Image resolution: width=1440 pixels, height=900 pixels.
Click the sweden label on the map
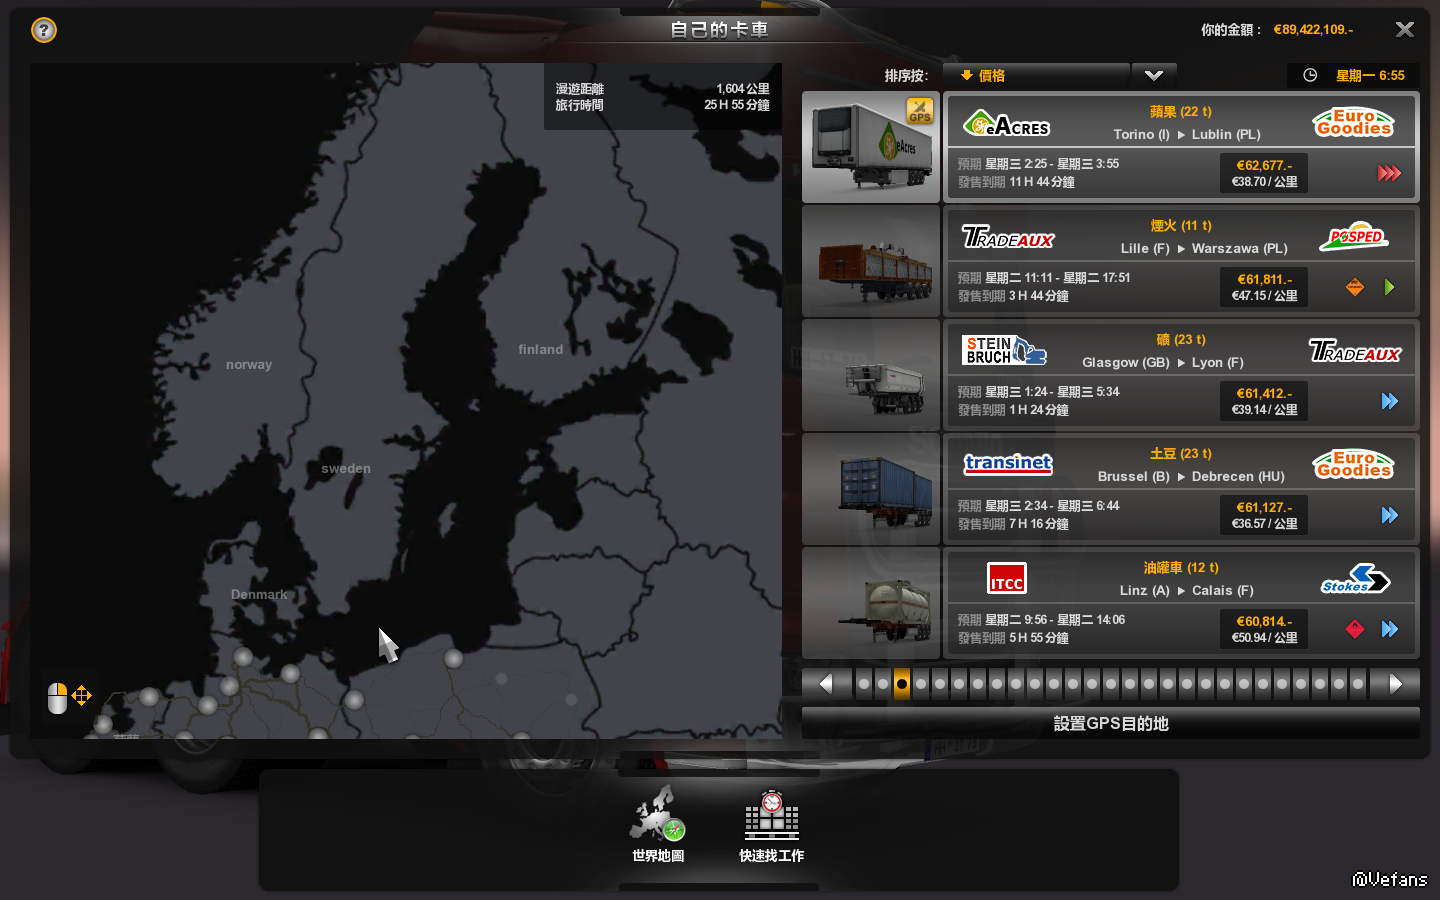[x=346, y=469]
